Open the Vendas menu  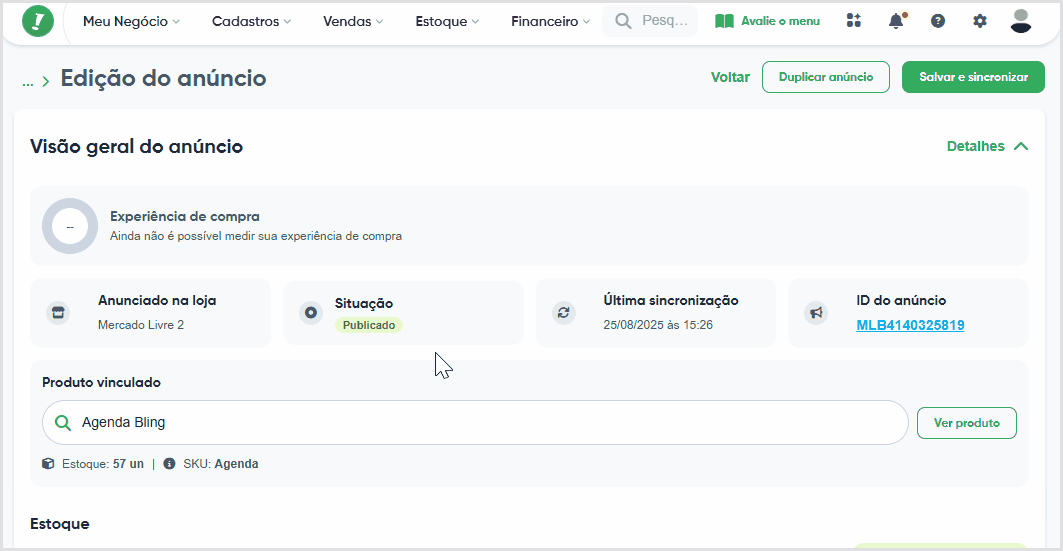point(353,21)
